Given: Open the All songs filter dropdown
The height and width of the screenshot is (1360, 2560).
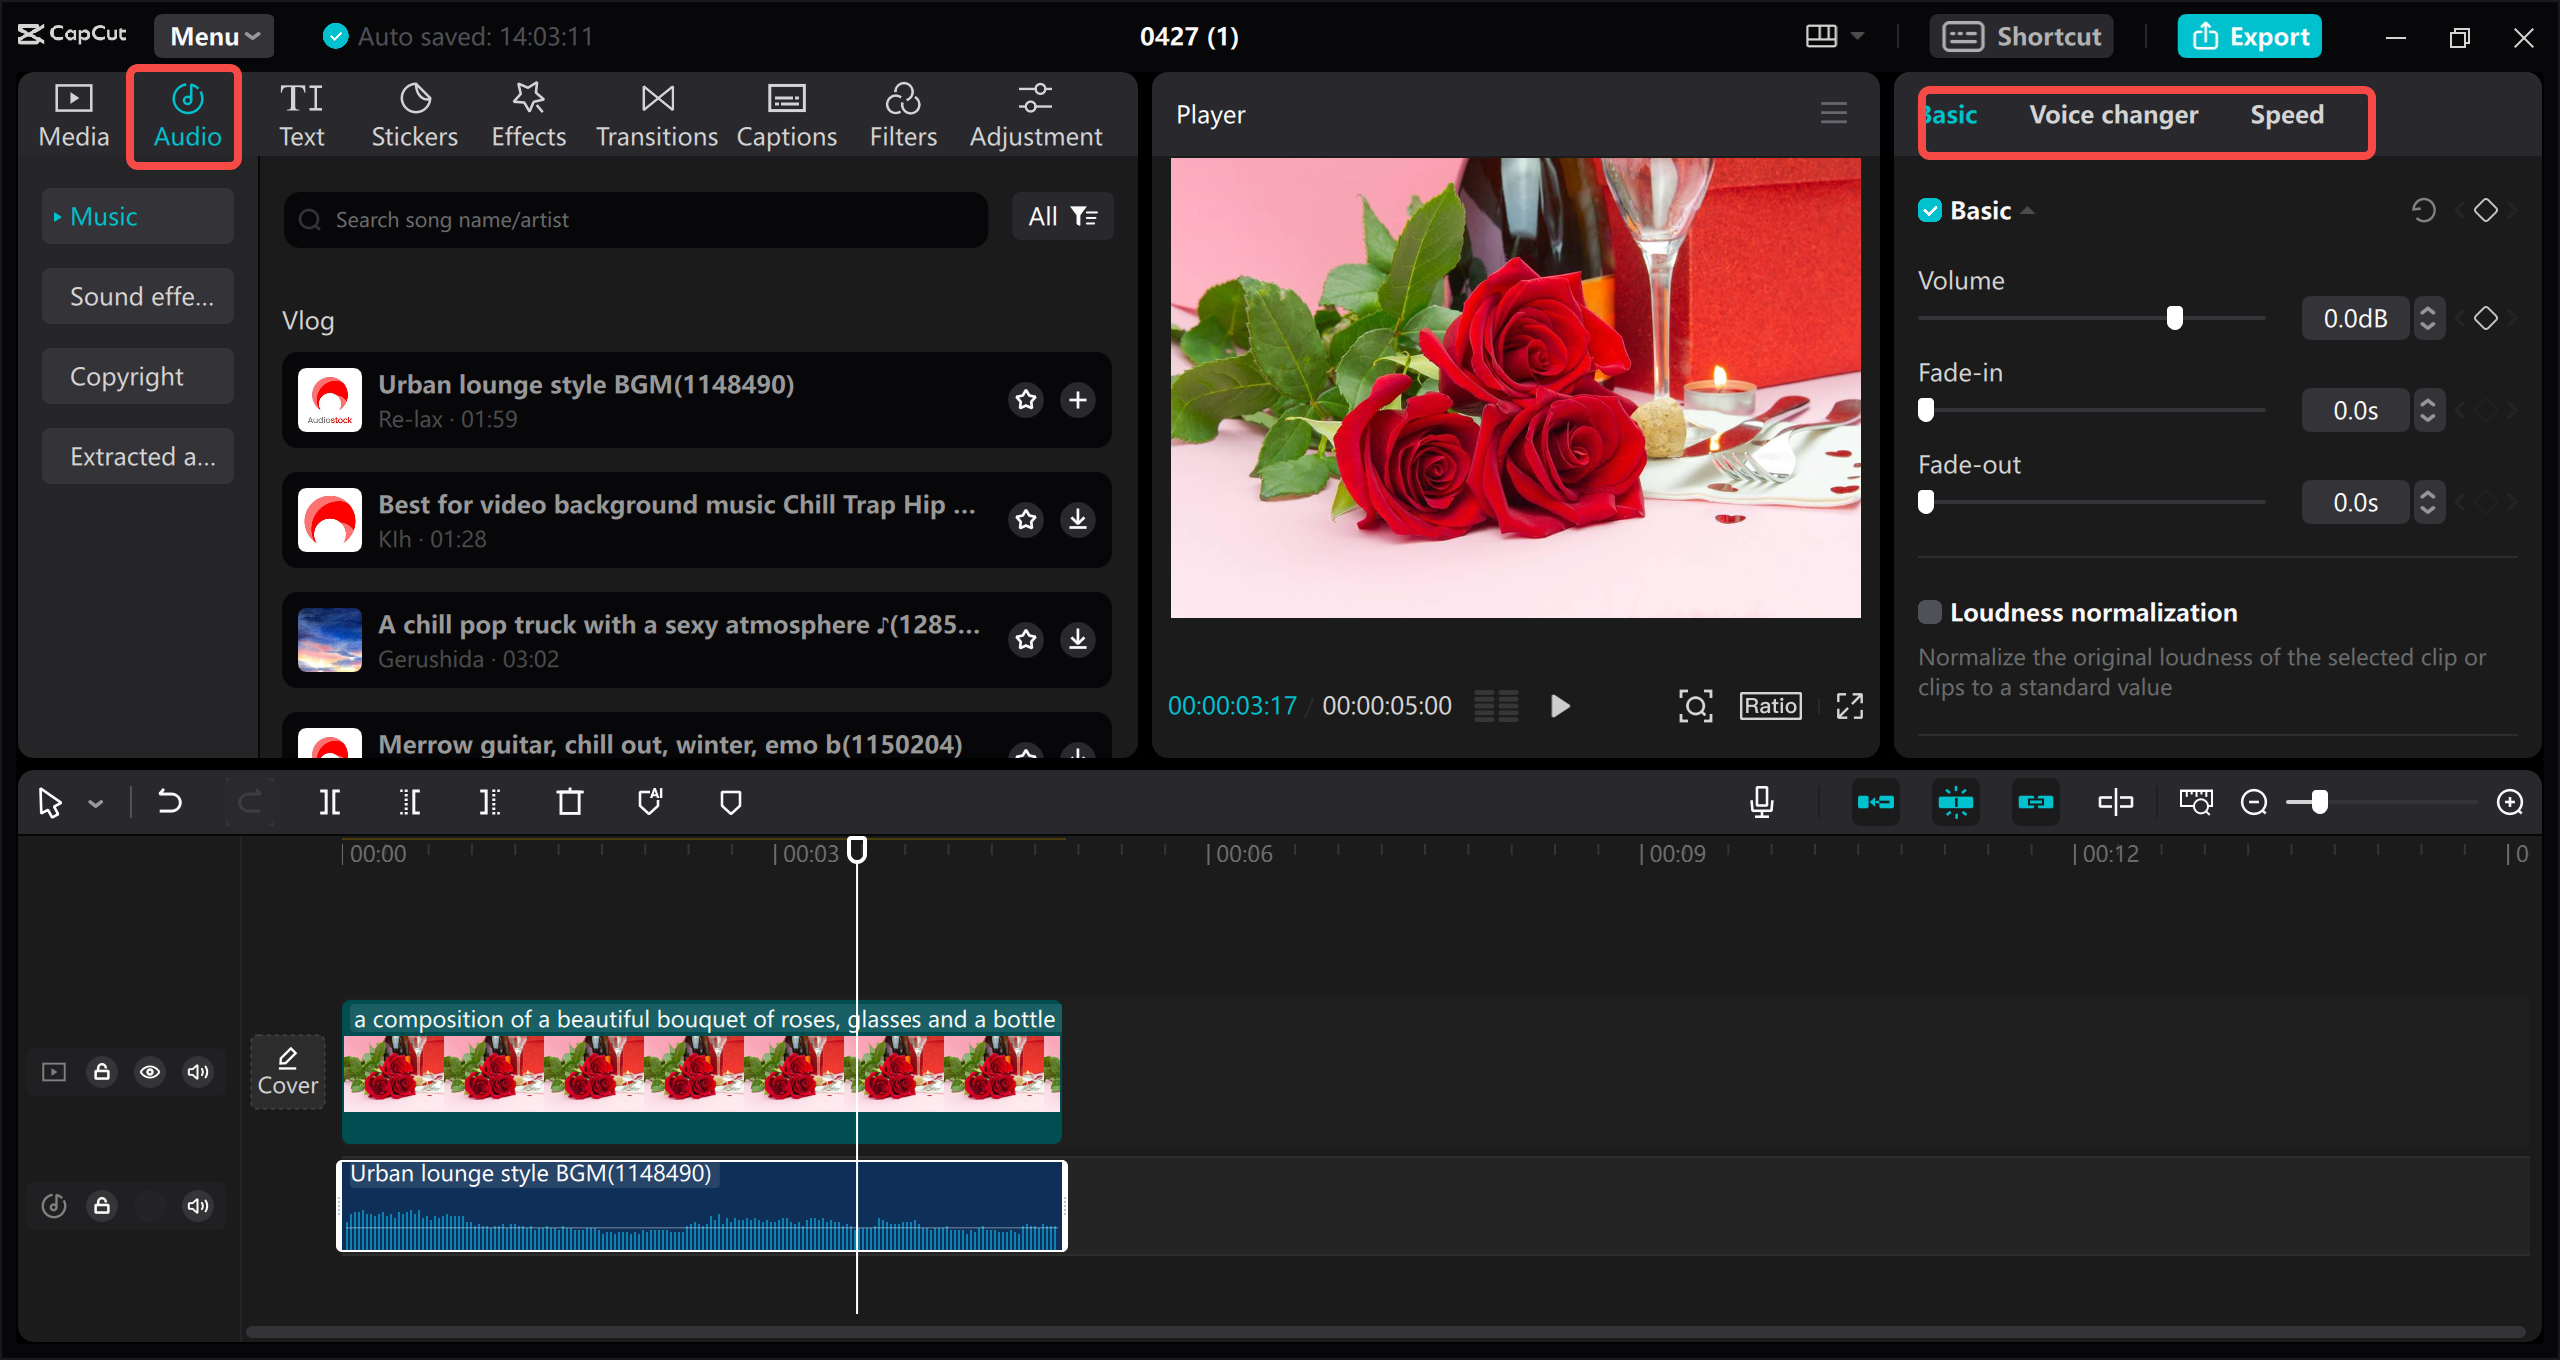Looking at the screenshot, I should click(x=1062, y=217).
